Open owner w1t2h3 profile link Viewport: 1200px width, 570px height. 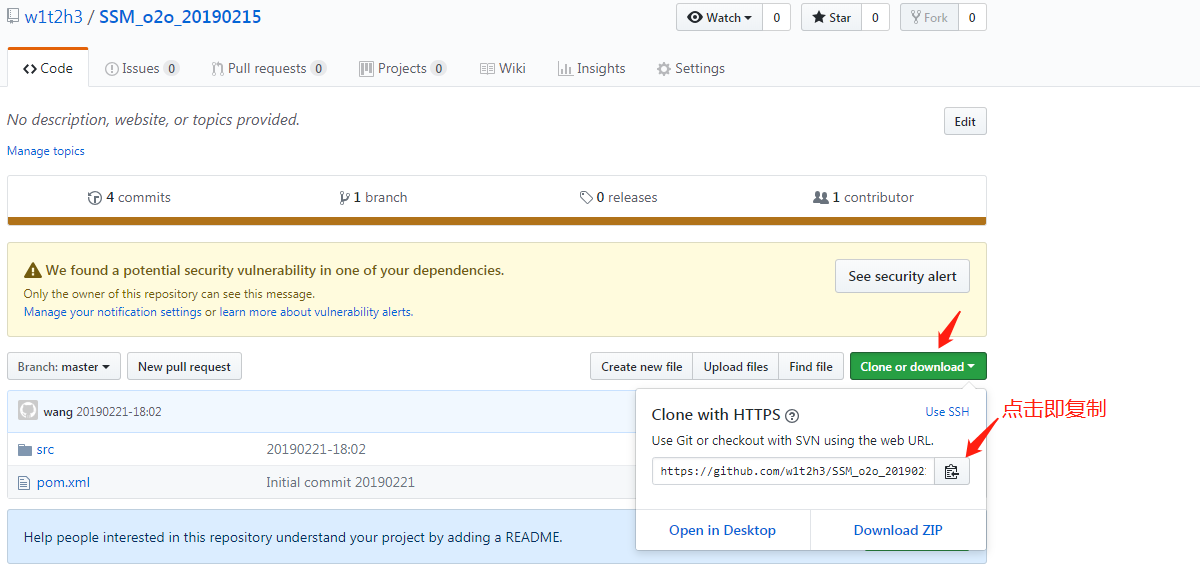[54, 17]
